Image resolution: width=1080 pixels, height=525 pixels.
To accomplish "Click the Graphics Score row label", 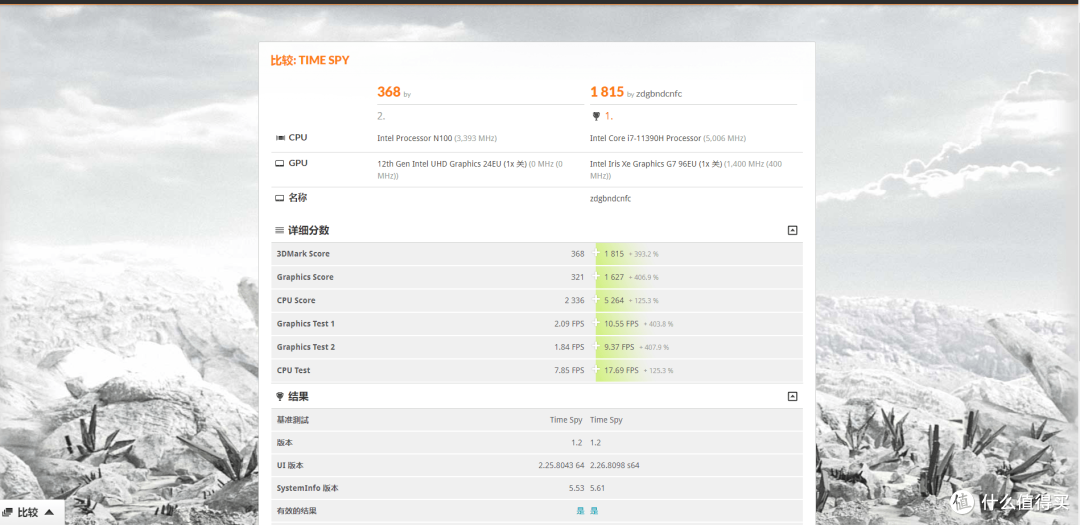I will [x=305, y=277].
